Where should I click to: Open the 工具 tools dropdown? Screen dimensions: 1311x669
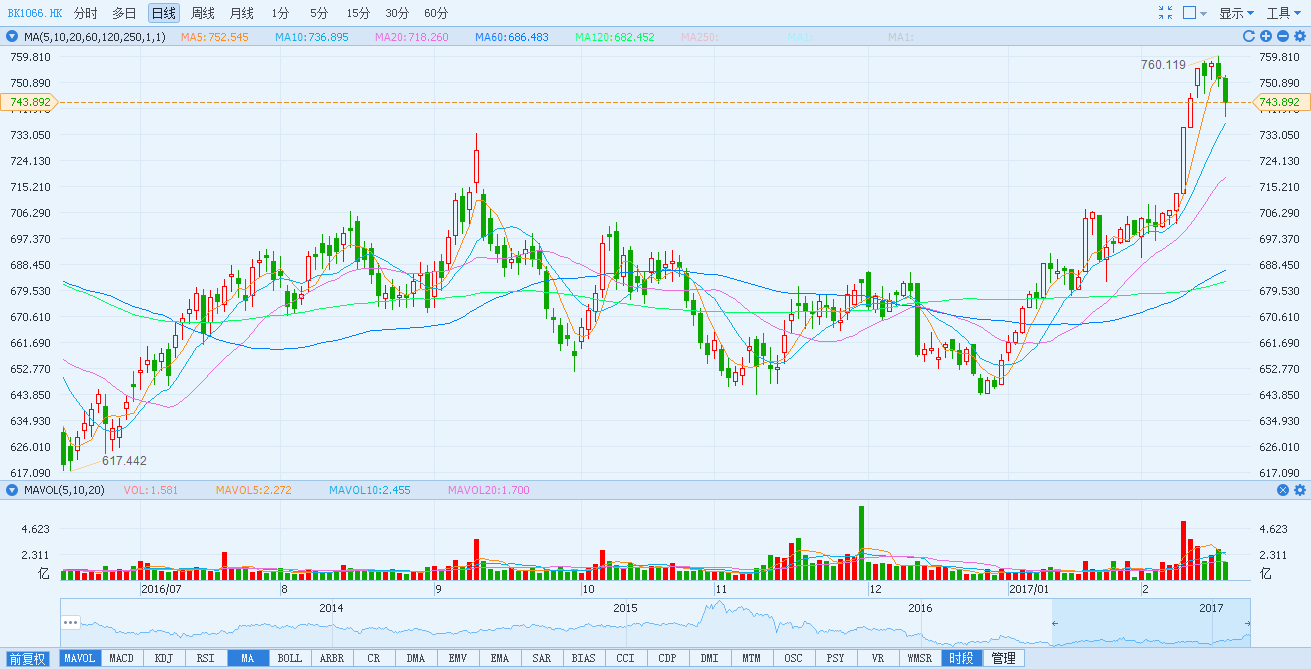1284,13
